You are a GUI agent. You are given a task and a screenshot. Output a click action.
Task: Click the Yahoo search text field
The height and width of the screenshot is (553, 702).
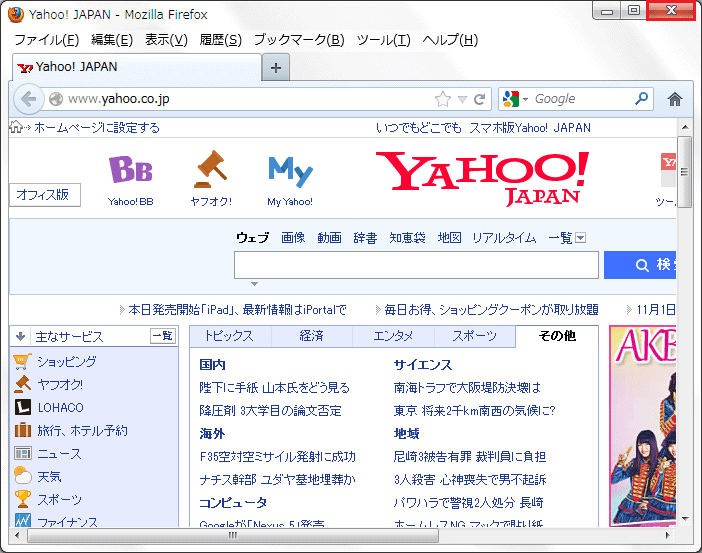pyautogui.click(x=416, y=265)
